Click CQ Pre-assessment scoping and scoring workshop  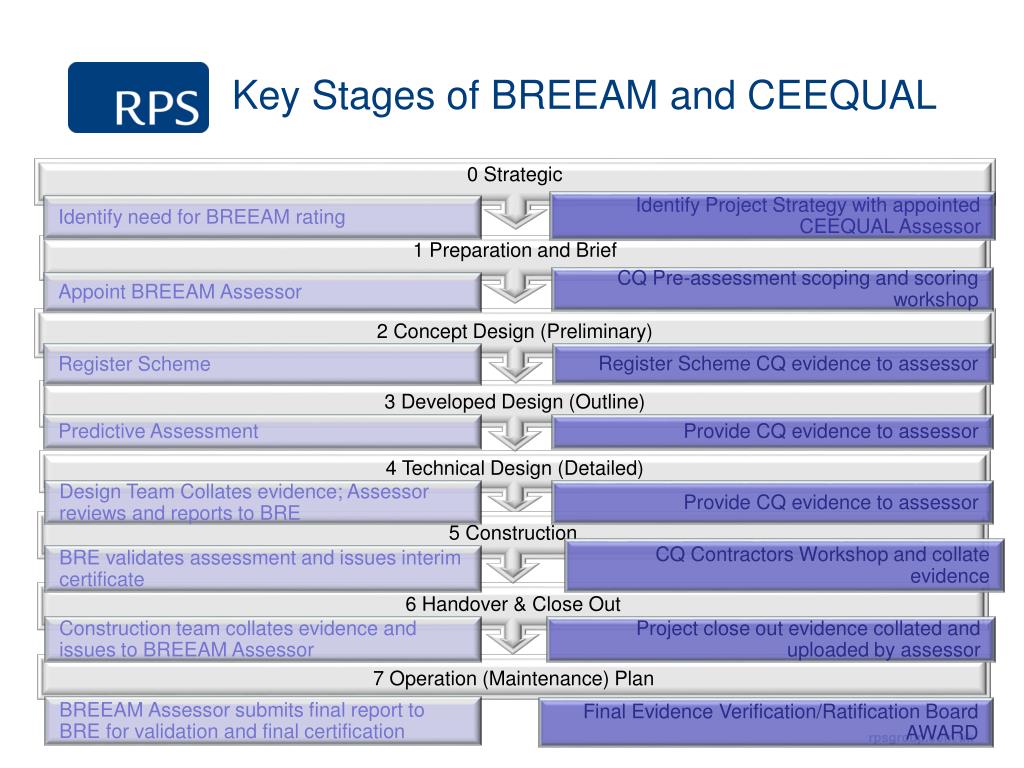773,289
